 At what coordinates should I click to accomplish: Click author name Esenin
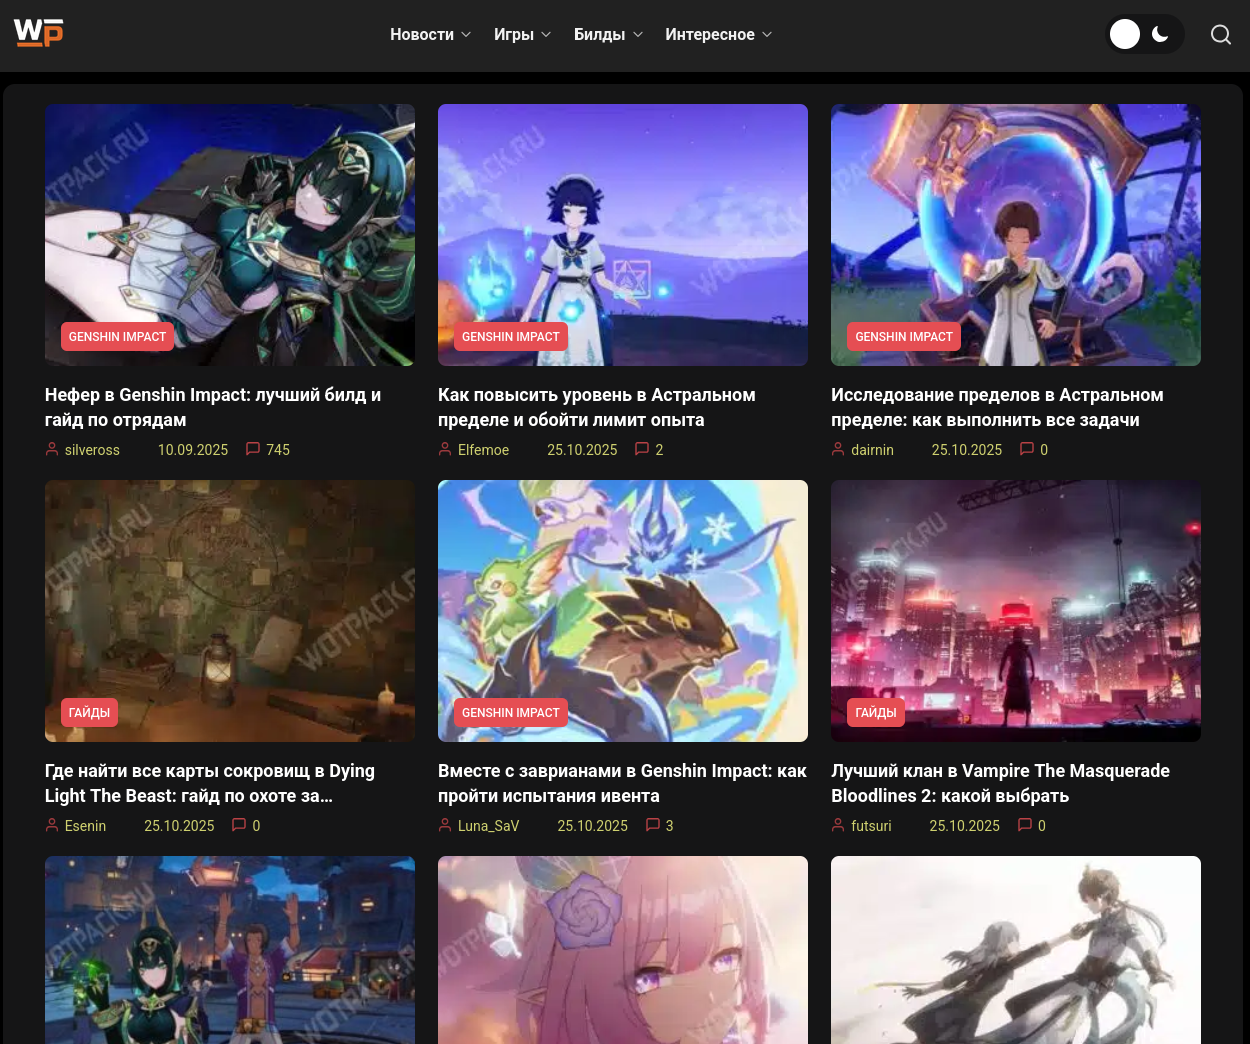[x=85, y=826]
